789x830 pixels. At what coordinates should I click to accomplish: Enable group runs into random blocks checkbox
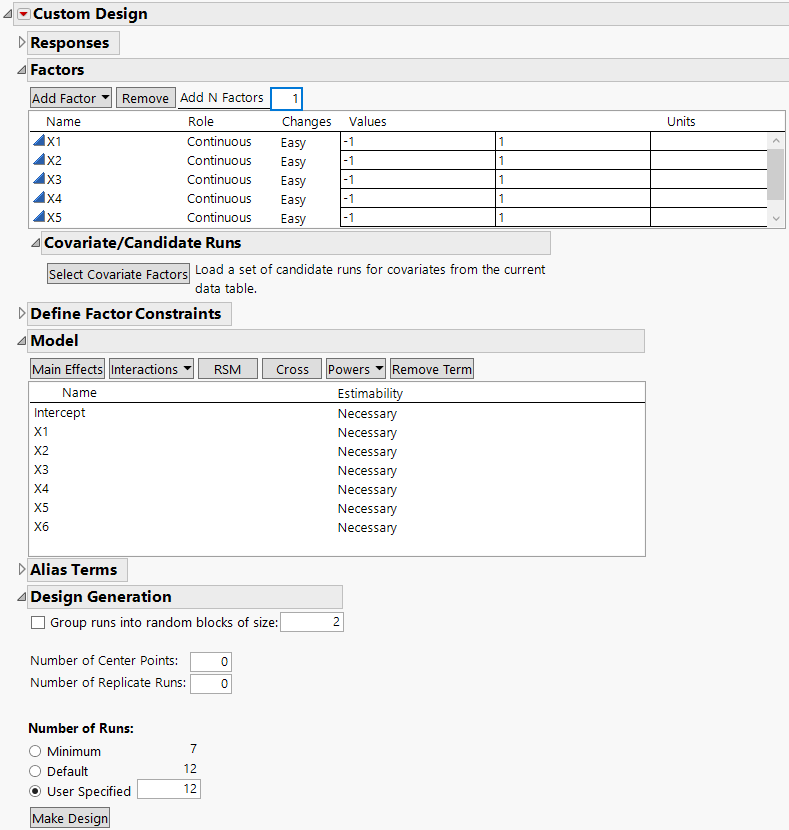pos(38,622)
